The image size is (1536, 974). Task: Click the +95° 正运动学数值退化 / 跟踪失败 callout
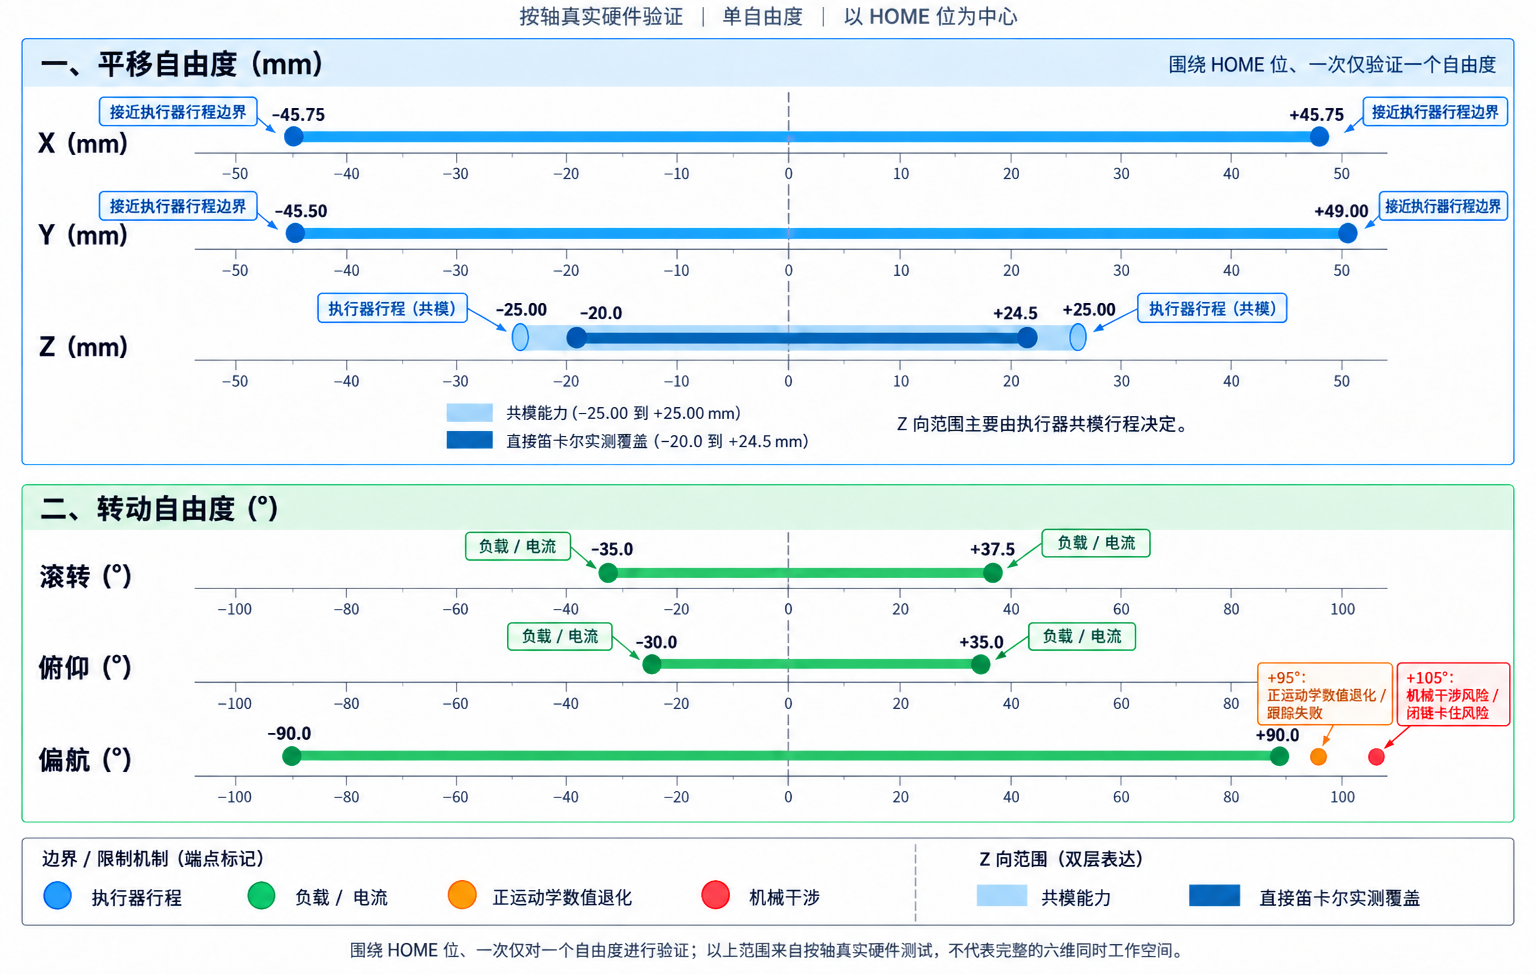click(1325, 694)
